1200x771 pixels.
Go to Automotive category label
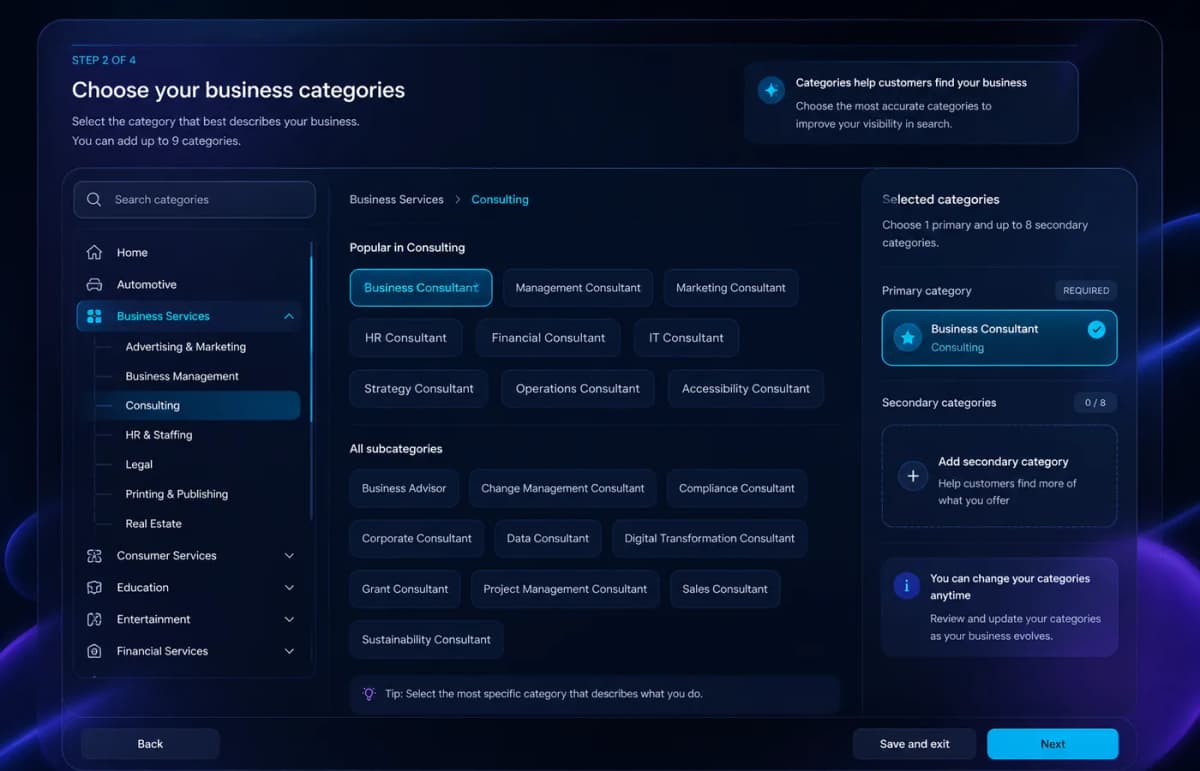146,285
